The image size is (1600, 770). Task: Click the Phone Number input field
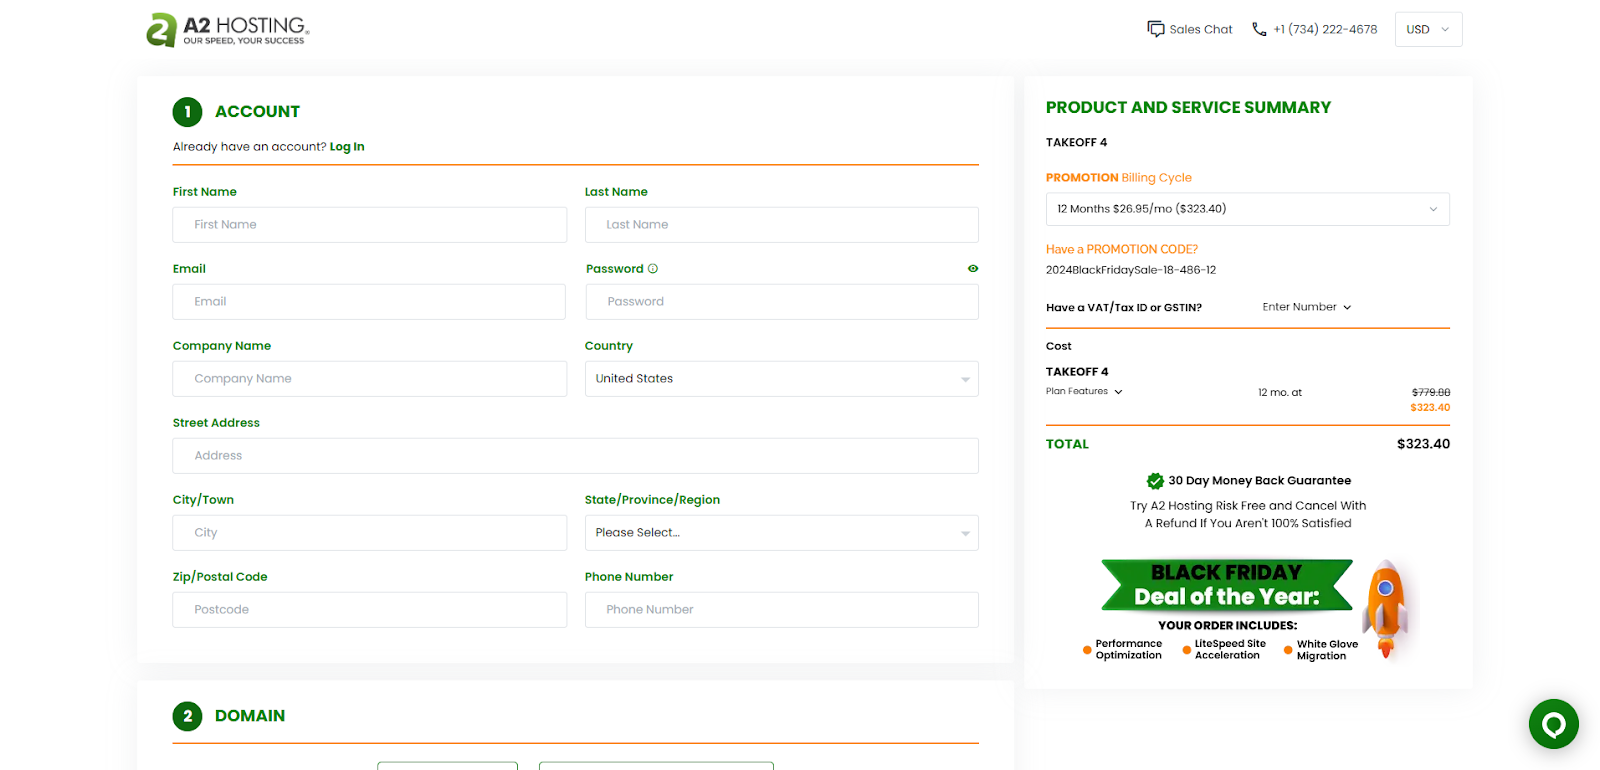781,610
